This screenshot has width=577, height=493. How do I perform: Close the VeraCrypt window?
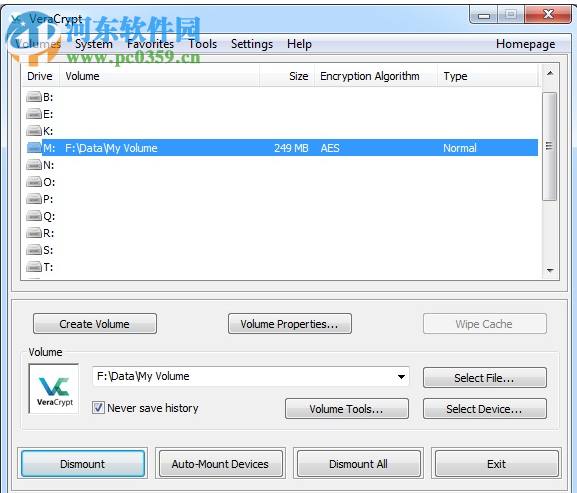point(548,15)
